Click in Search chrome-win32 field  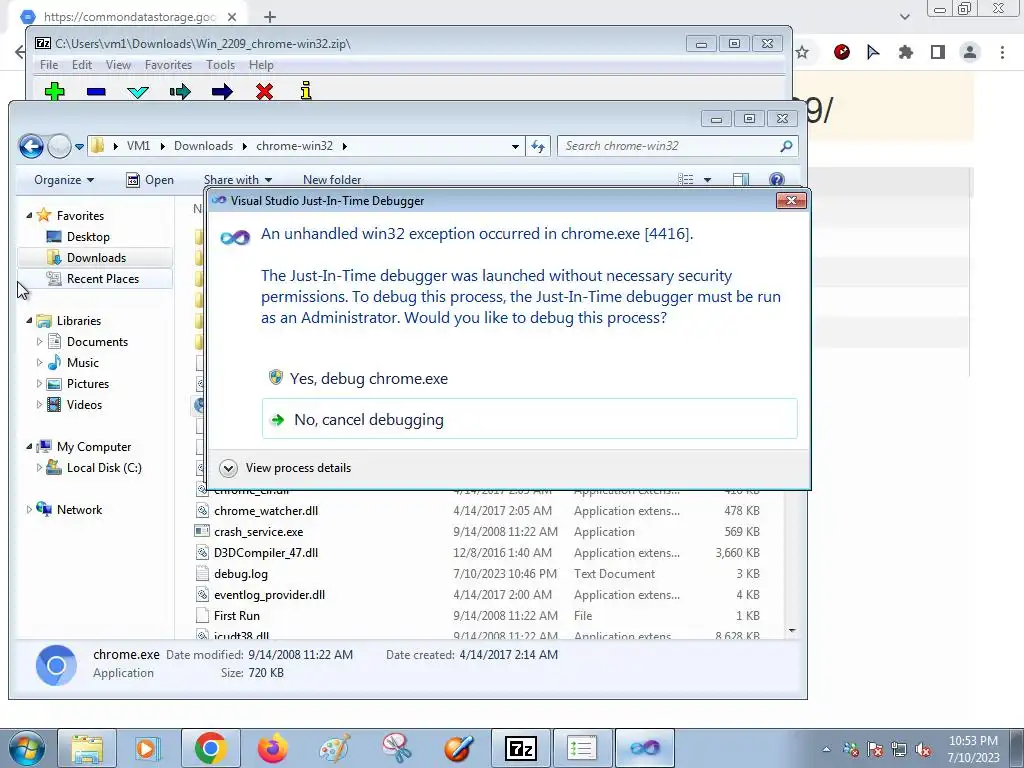[670, 146]
